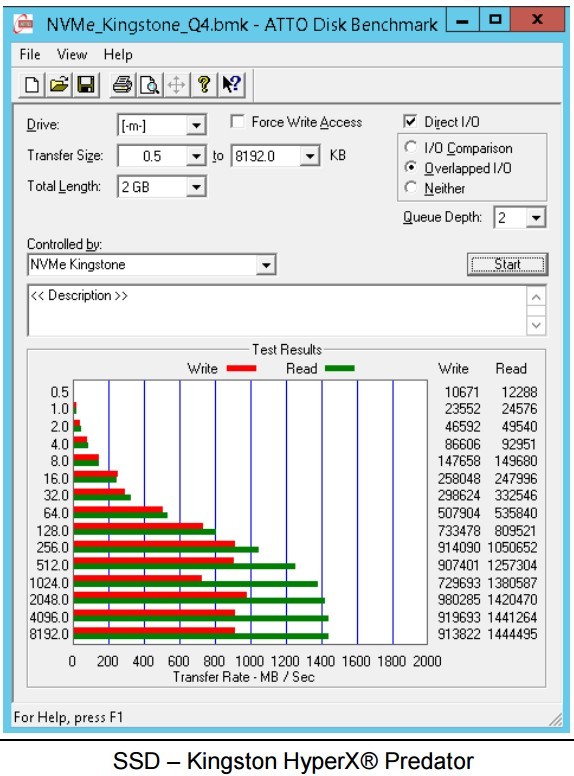Choose the Neither radio option

(x=410, y=188)
